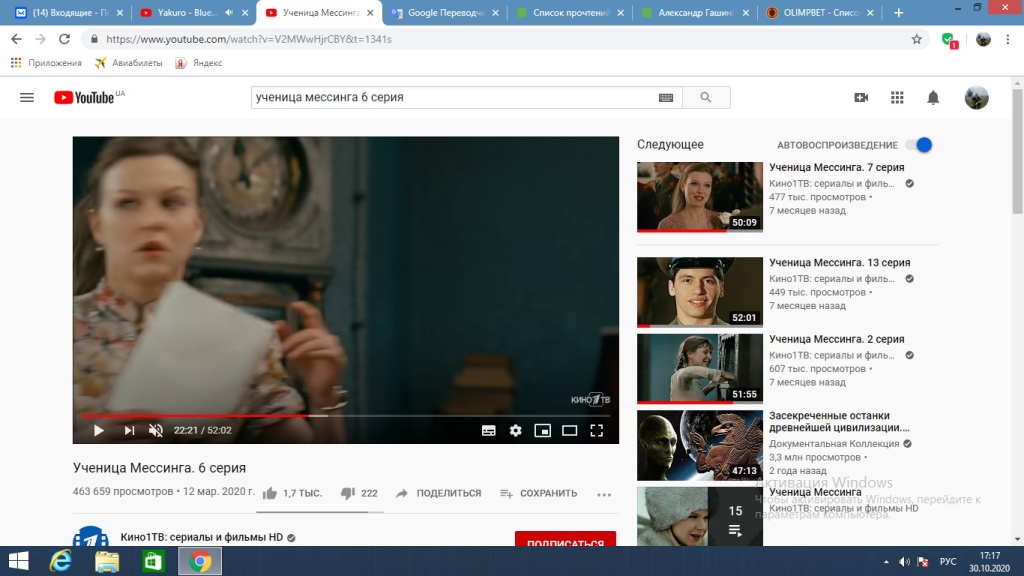Image resolution: width=1024 pixels, height=576 pixels.
Task: Open the create video camera icon
Action: point(861,97)
